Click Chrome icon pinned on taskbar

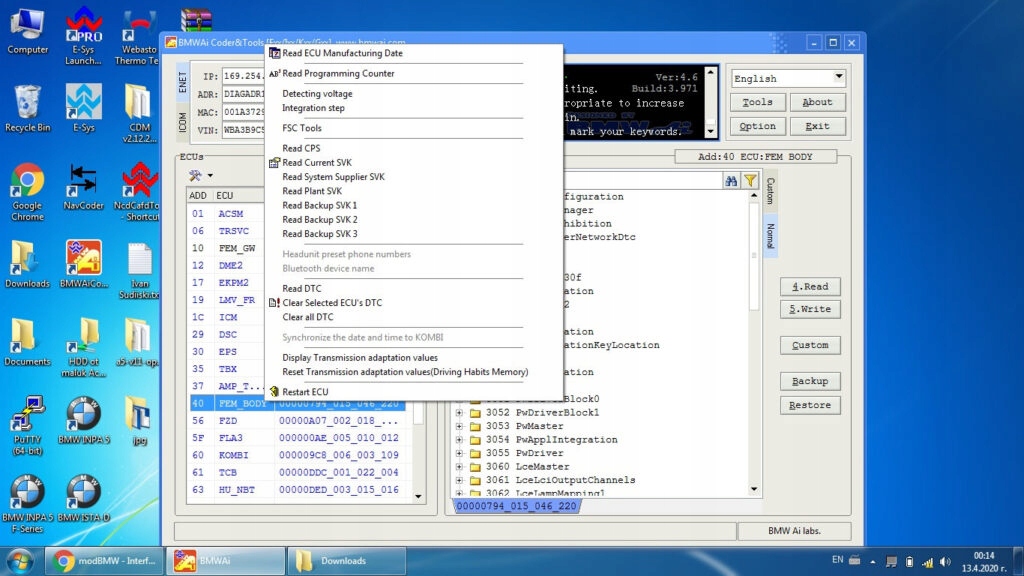tap(65, 561)
